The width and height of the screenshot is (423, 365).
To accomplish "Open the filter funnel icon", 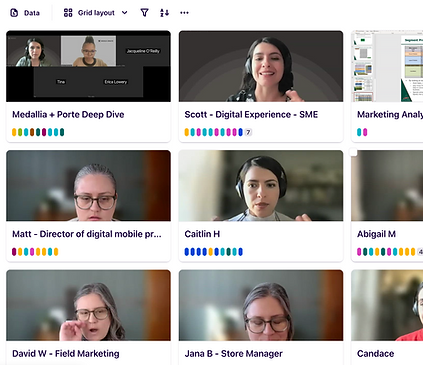I will (144, 13).
